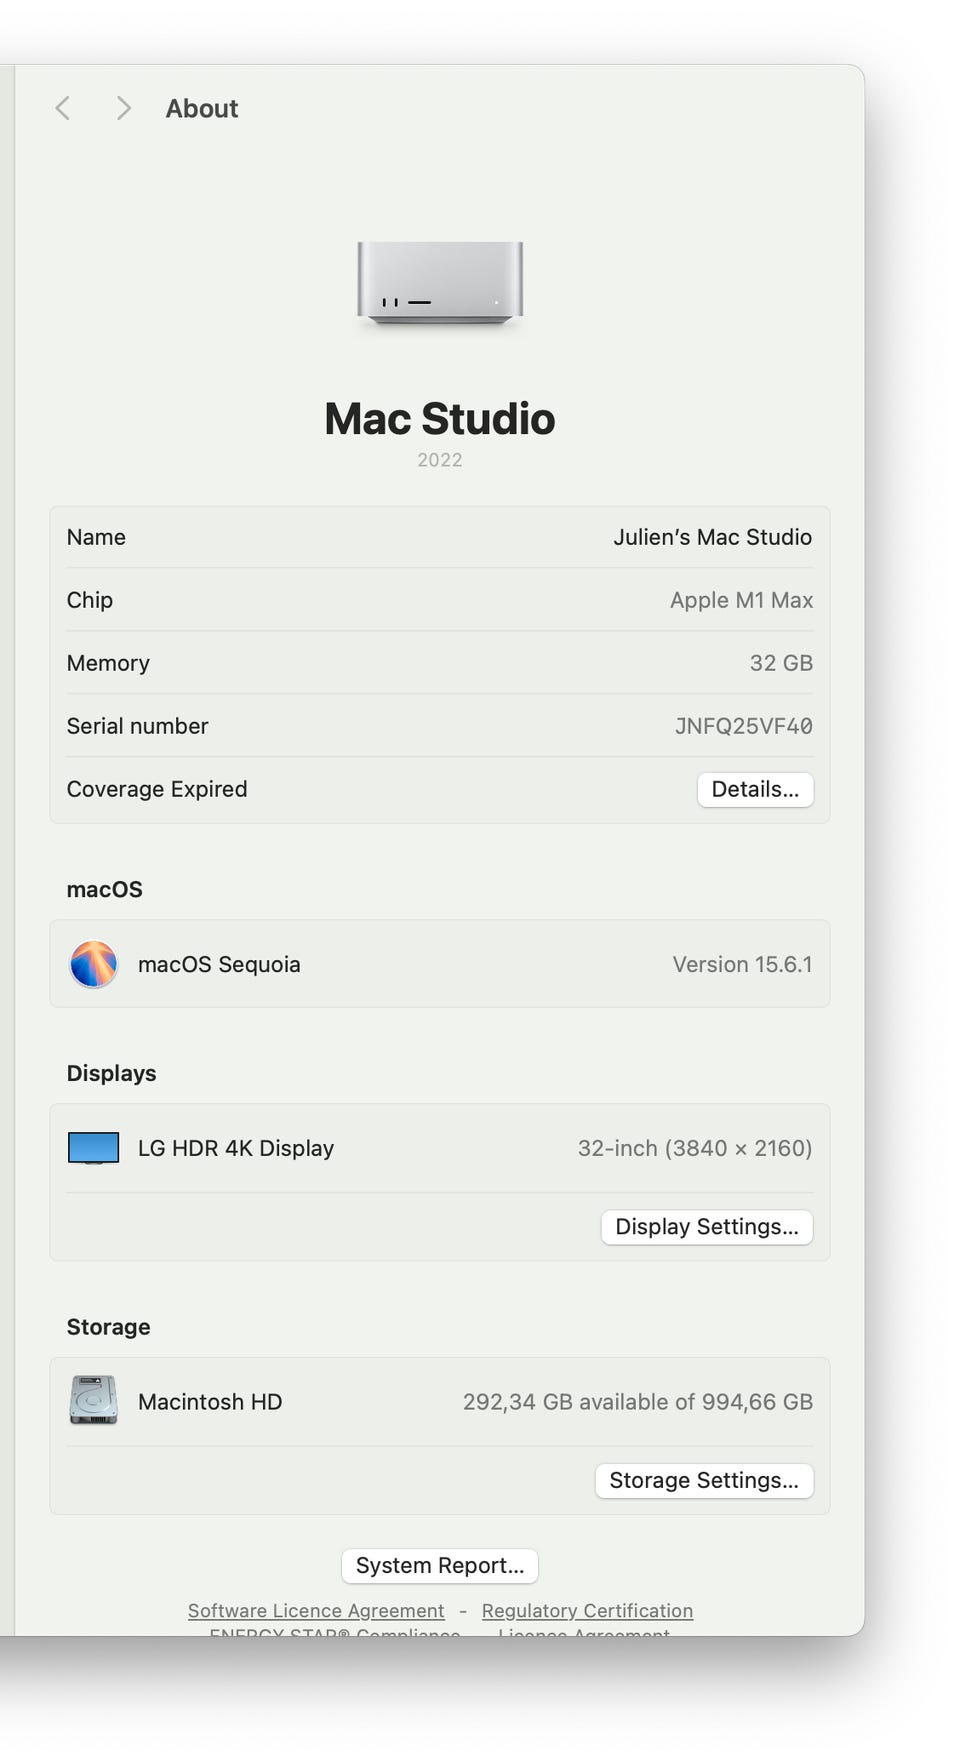The width and height of the screenshot is (960, 1762).
Task: Click the Macintosh HD available storage text
Action: click(x=637, y=1402)
